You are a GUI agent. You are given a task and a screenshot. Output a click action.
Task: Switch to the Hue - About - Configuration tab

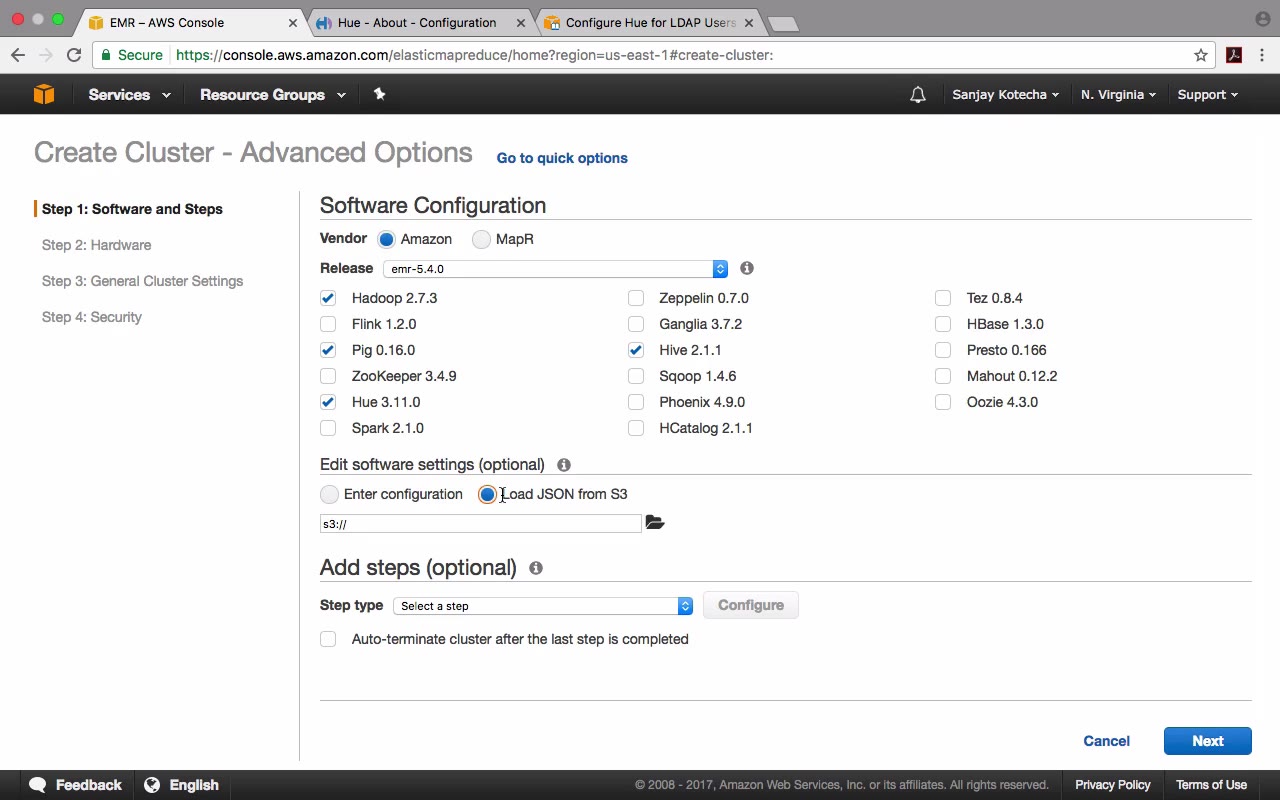point(417,22)
